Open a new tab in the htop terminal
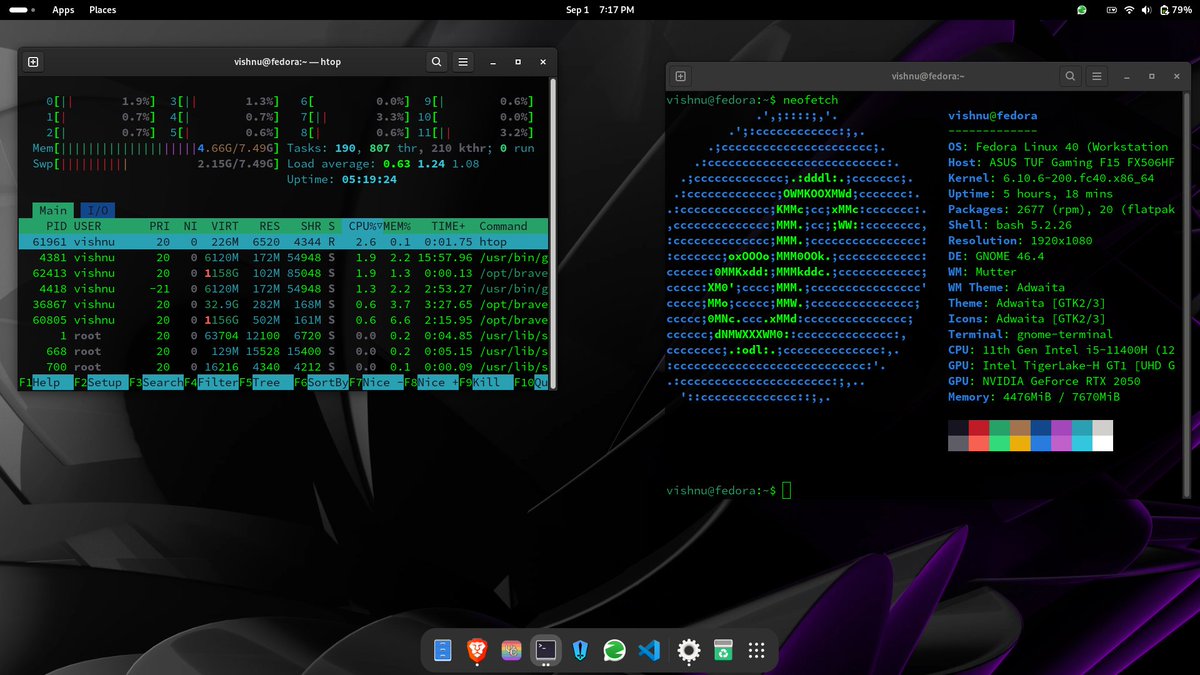This screenshot has width=1200, height=675. tap(33, 62)
